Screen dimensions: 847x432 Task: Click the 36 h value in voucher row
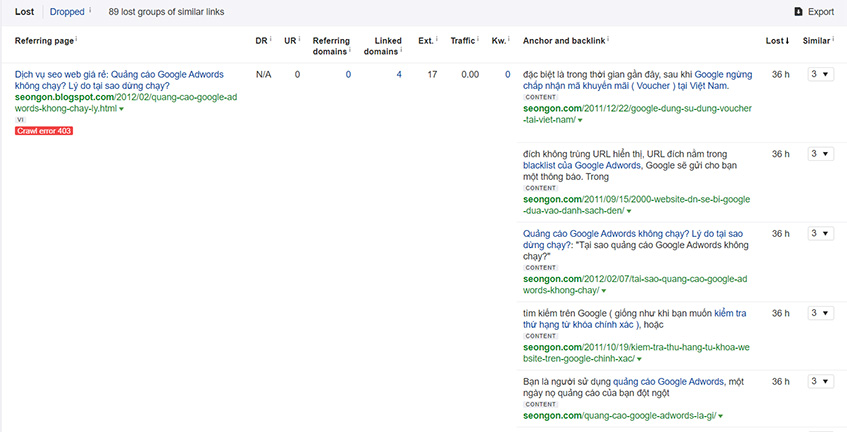(x=780, y=75)
